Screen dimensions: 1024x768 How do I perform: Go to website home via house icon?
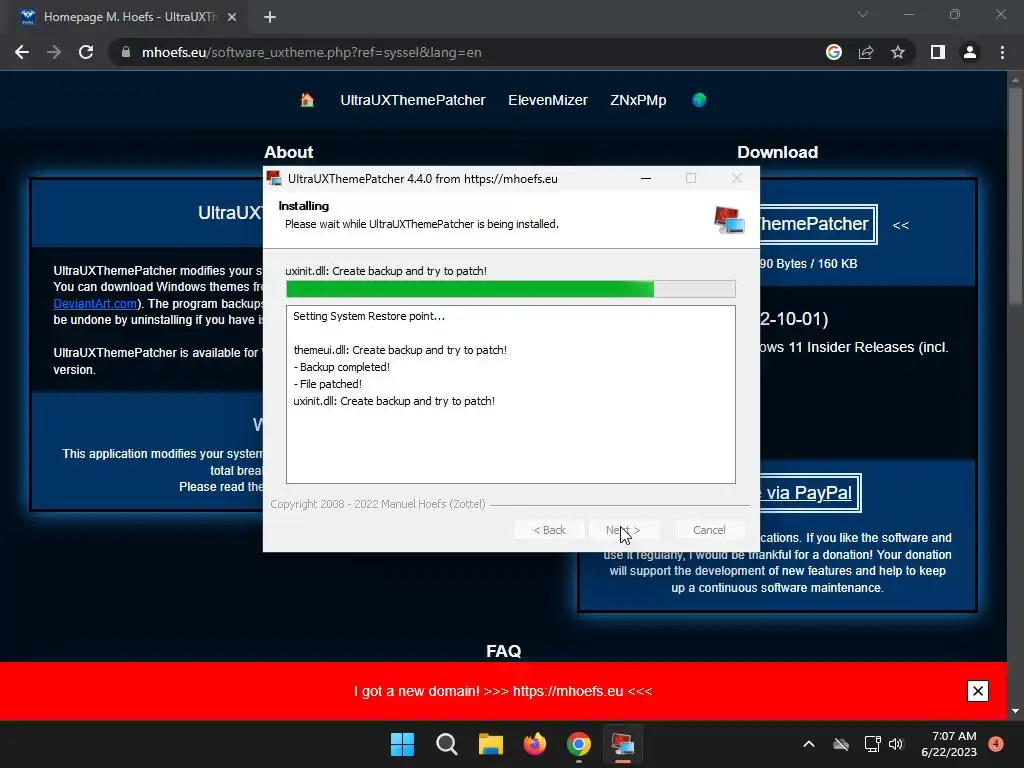tap(307, 100)
